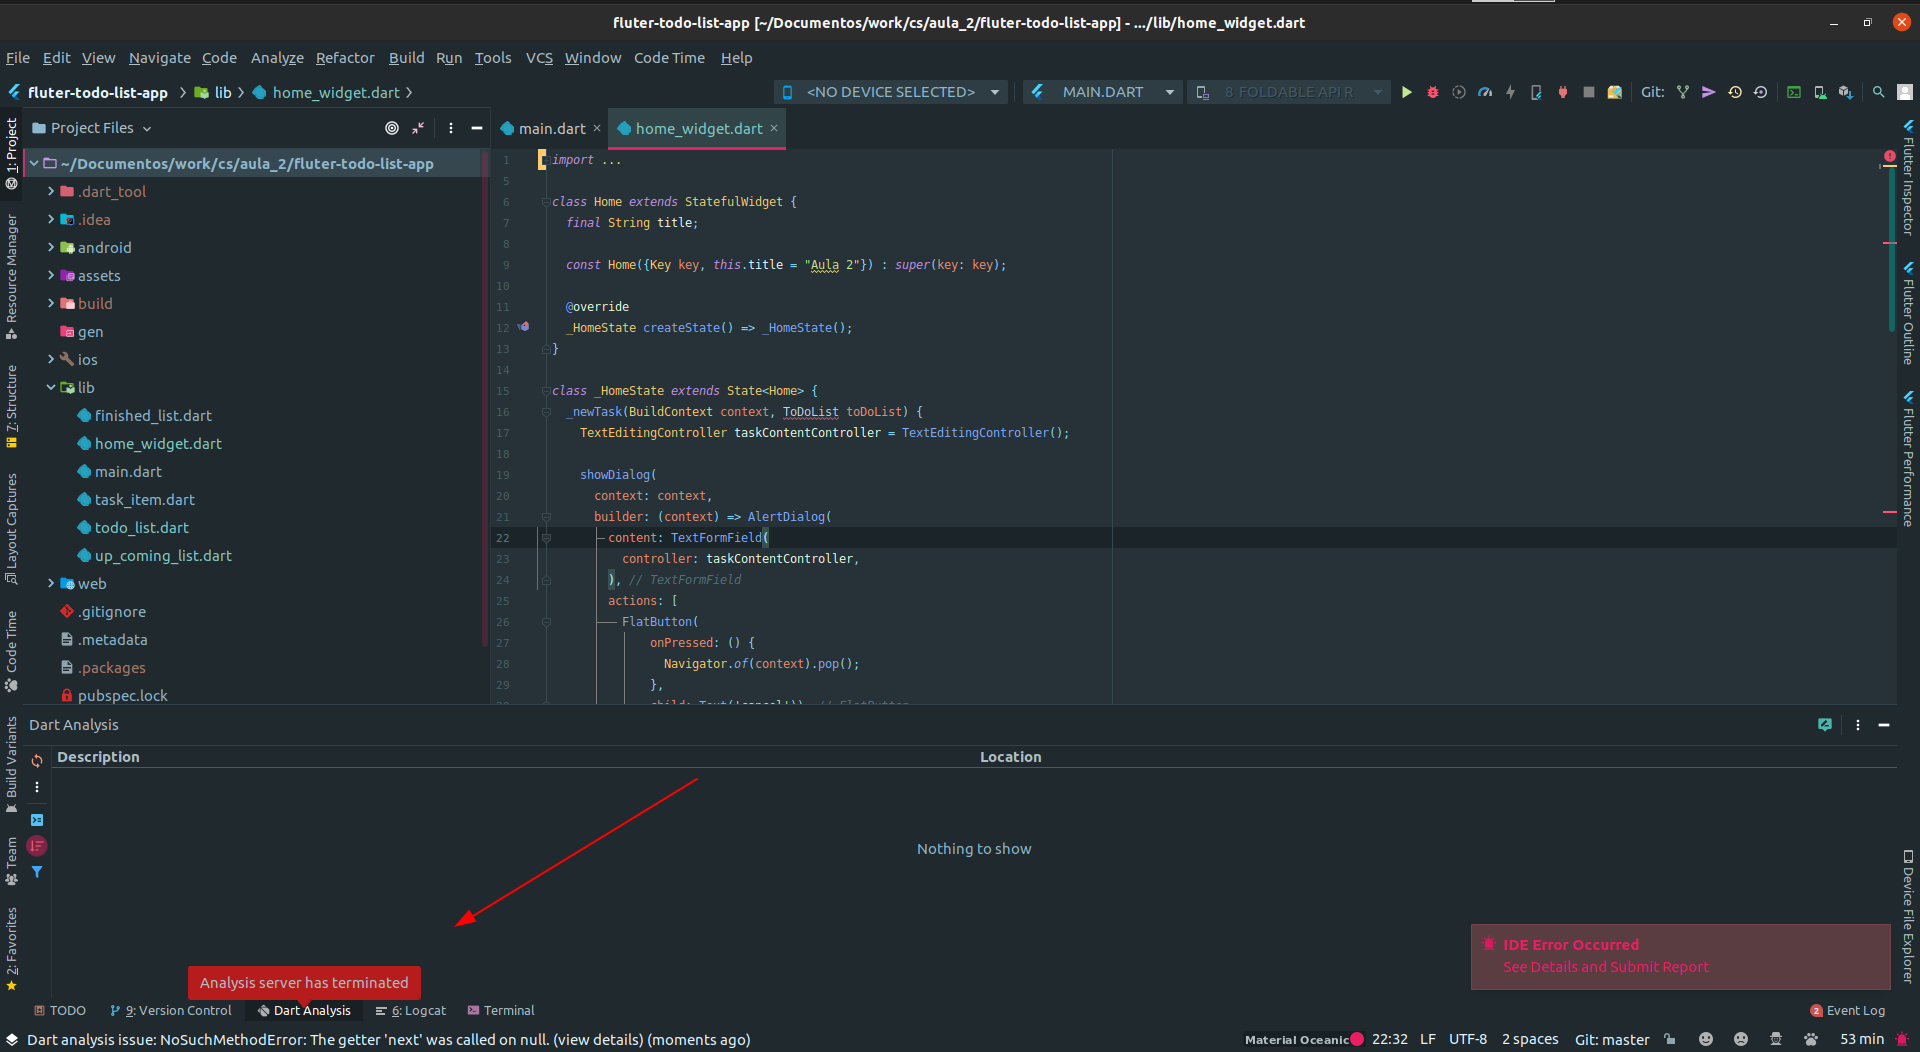Push commits using the Git push icon

tap(1709, 92)
